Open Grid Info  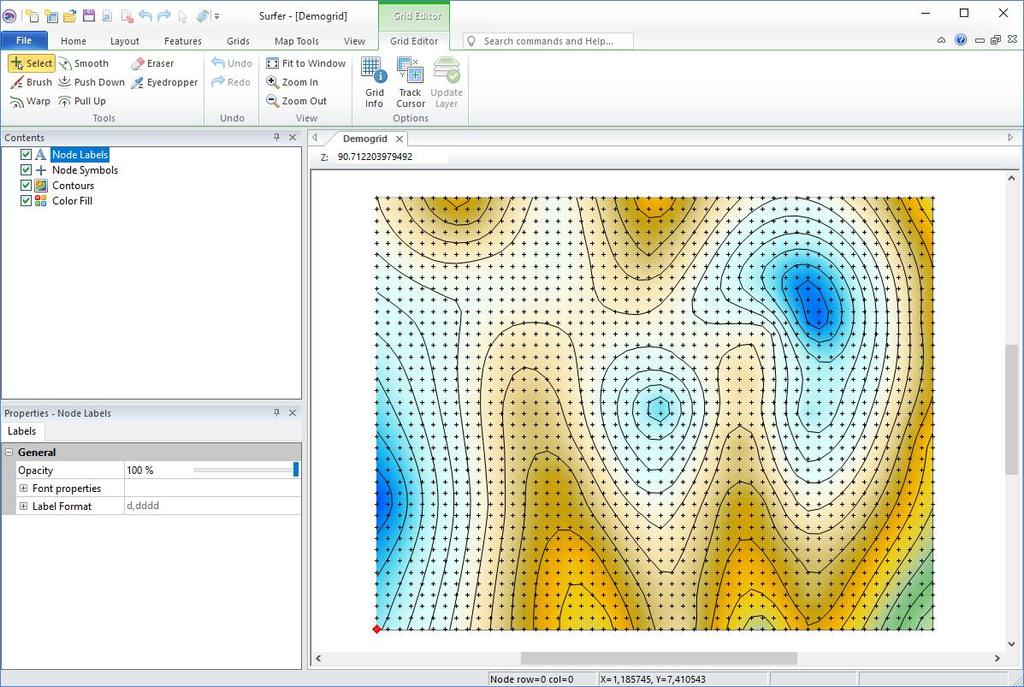[x=374, y=82]
